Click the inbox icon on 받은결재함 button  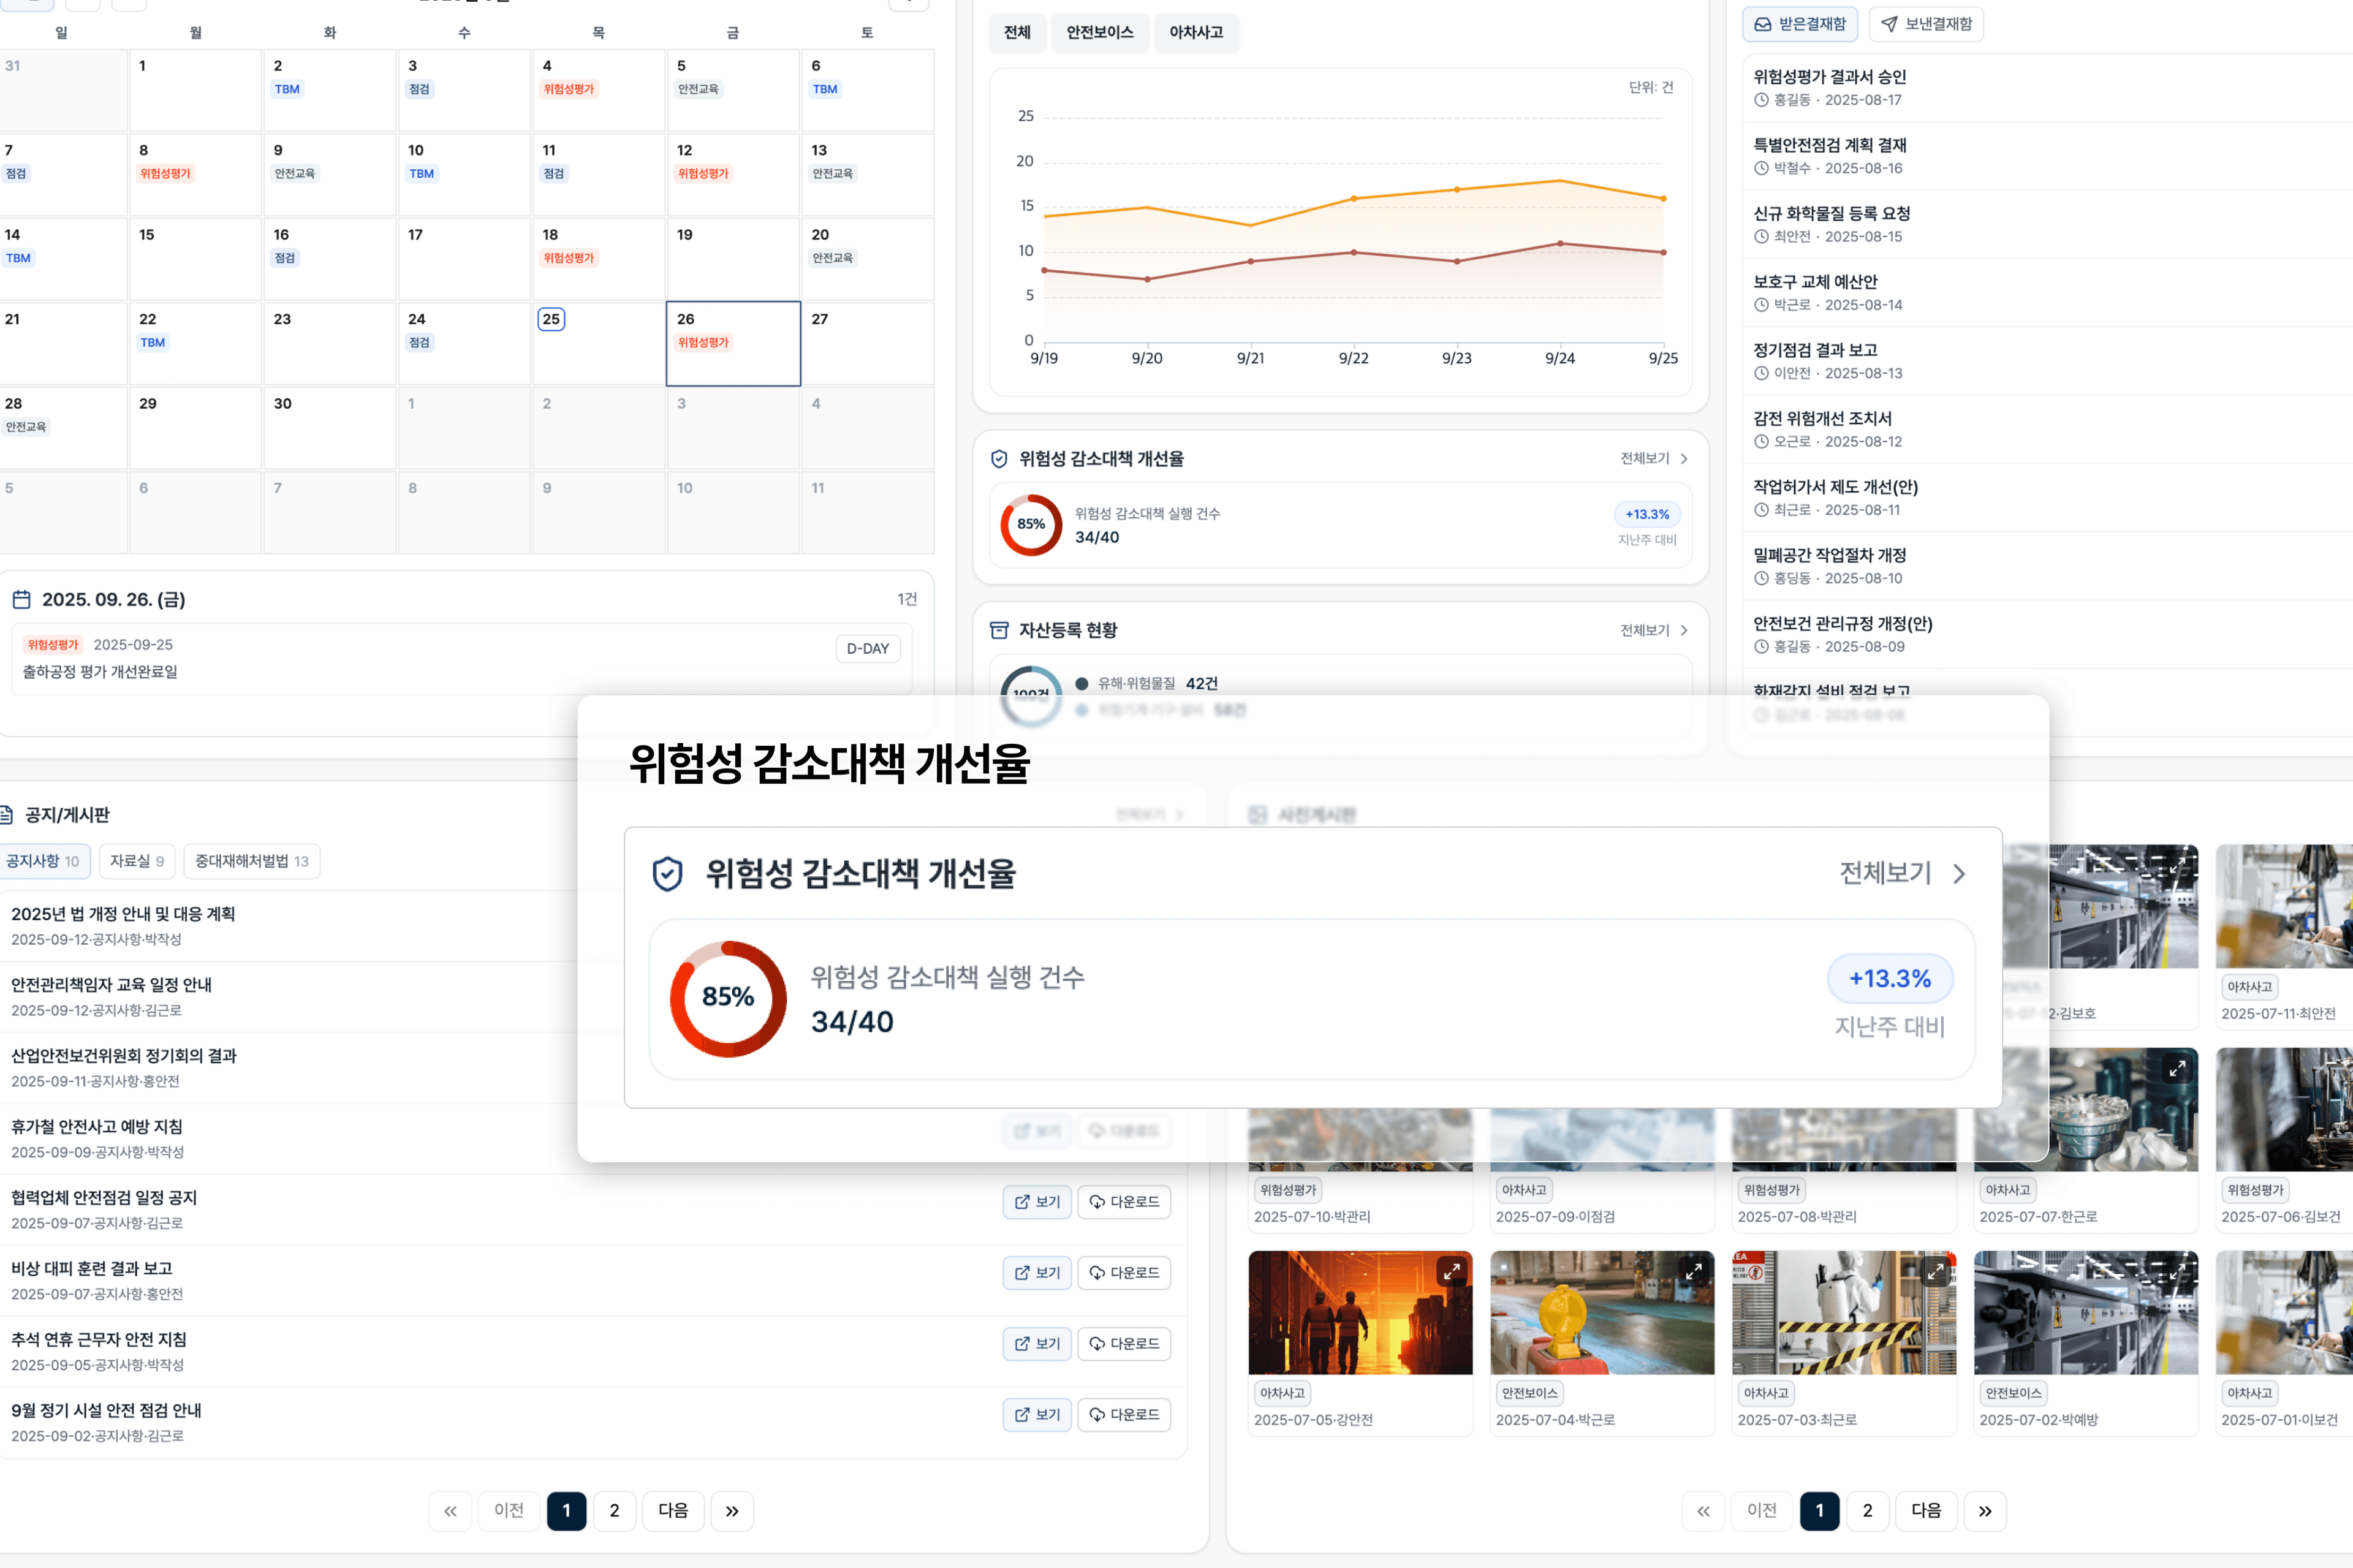pyautogui.click(x=1763, y=24)
